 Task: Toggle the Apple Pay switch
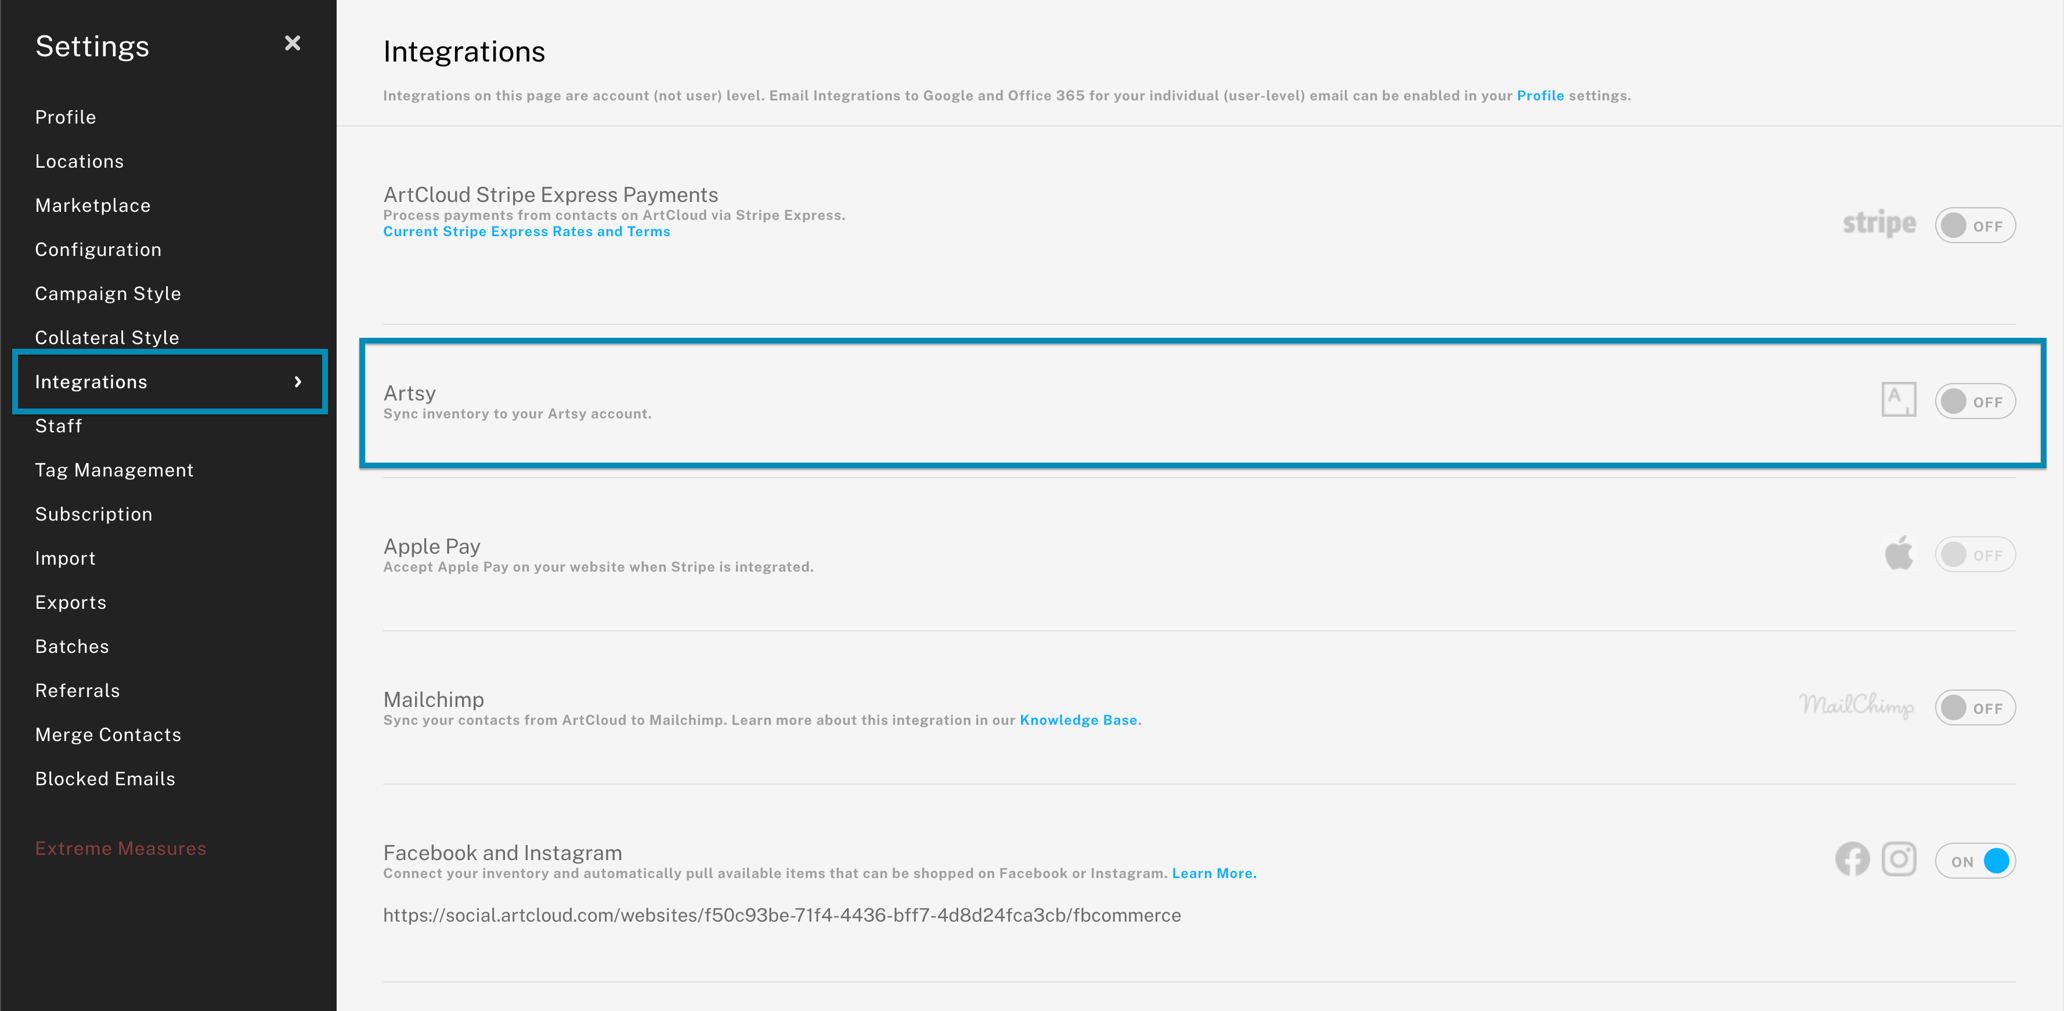[x=1974, y=555]
